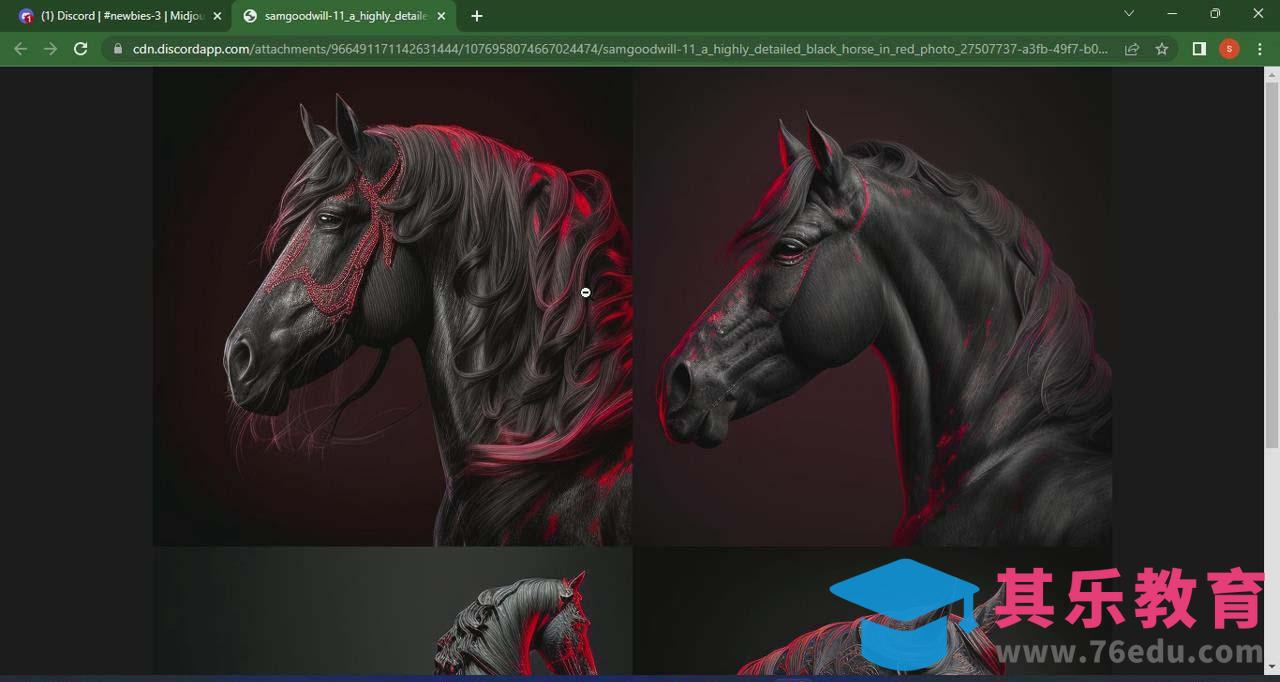Image resolution: width=1280 pixels, height=682 pixels.
Task: Expand the tab search chevron
Action: point(1129,14)
